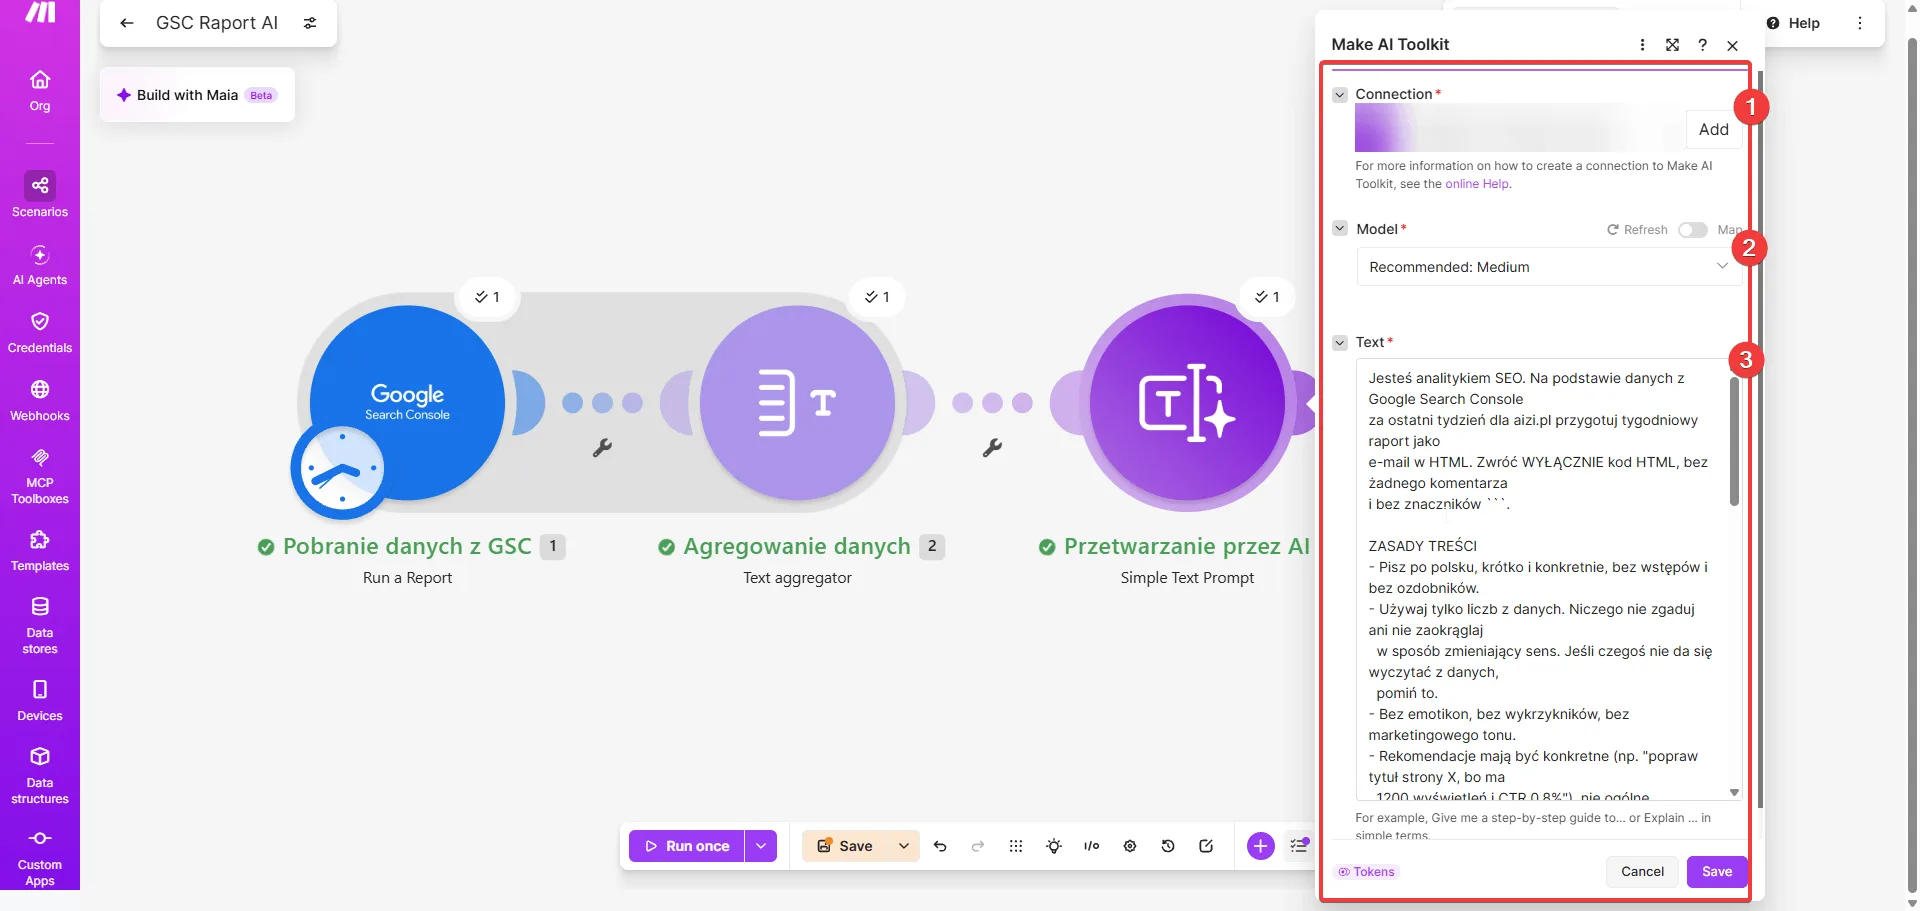Open the Make AI Toolkit three-dot menu
The width and height of the screenshot is (1920, 911).
[x=1642, y=45]
